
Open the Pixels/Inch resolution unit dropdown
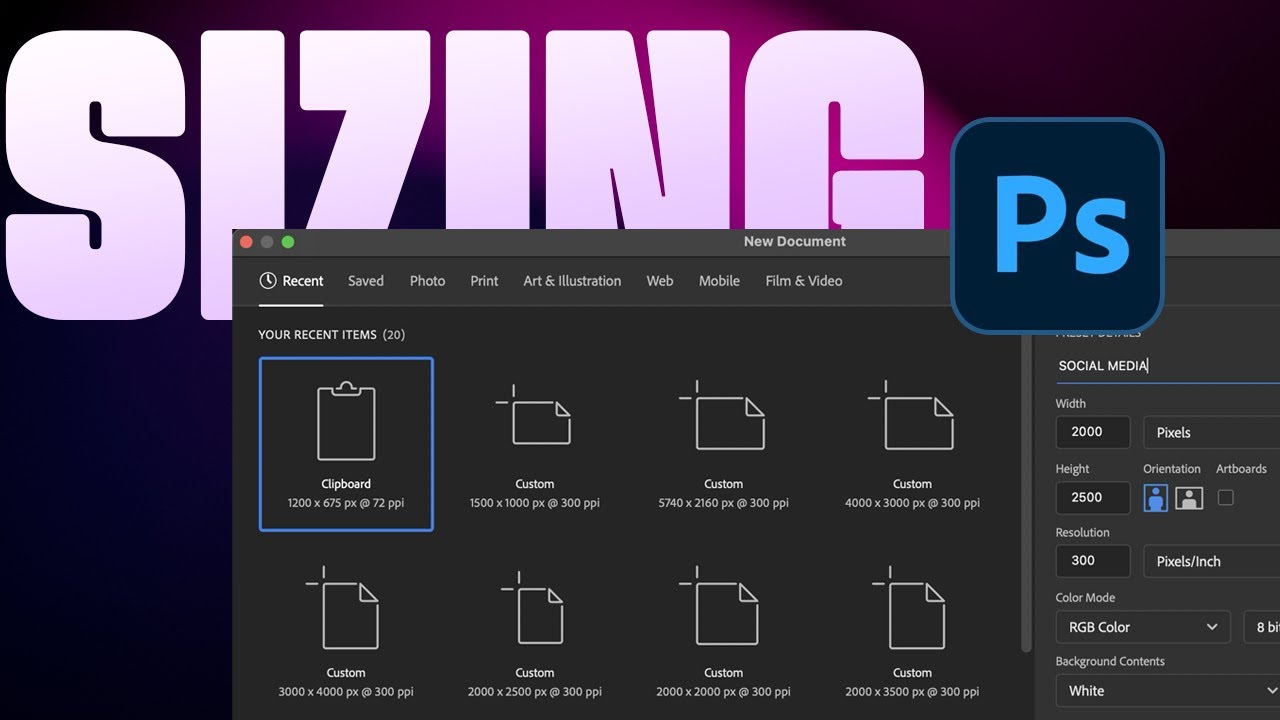coord(1211,561)
